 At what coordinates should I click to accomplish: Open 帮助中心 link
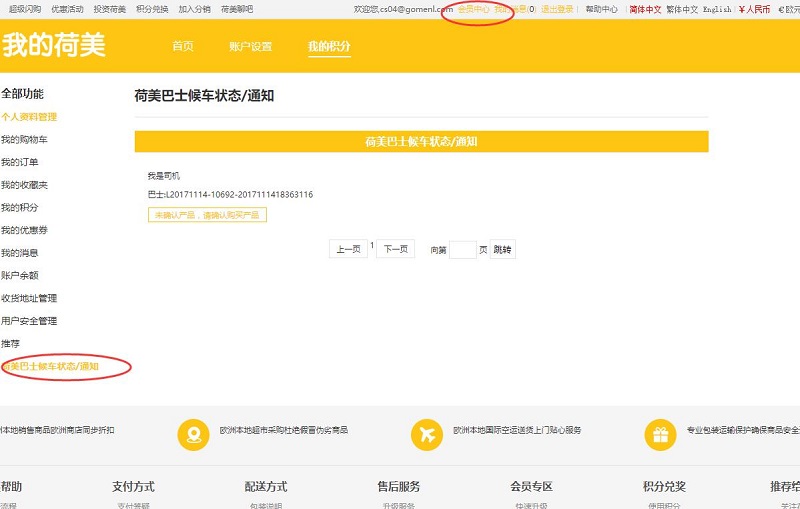[x=602, y=9]
